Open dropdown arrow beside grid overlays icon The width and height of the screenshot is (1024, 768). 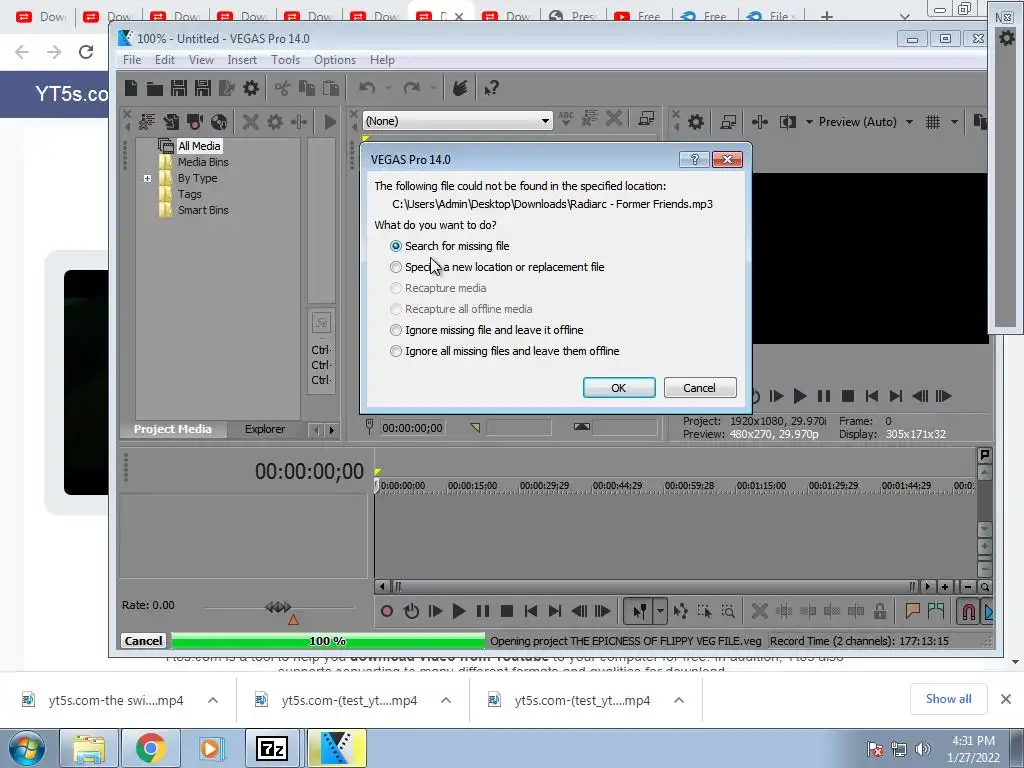point(954,122)
